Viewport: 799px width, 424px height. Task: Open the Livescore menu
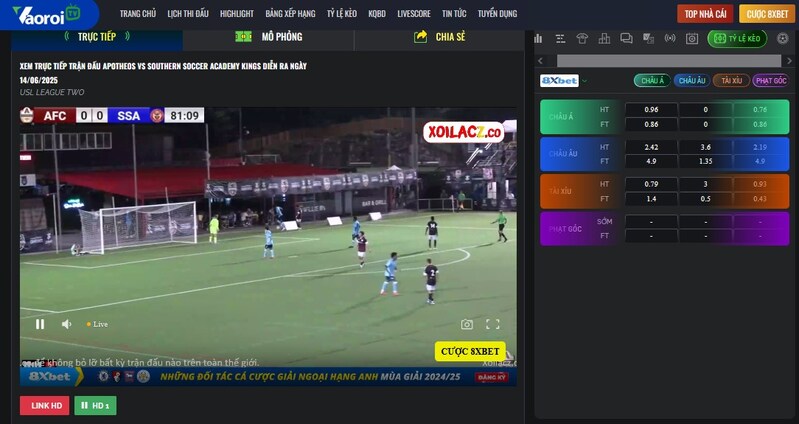tap(414, 14)
